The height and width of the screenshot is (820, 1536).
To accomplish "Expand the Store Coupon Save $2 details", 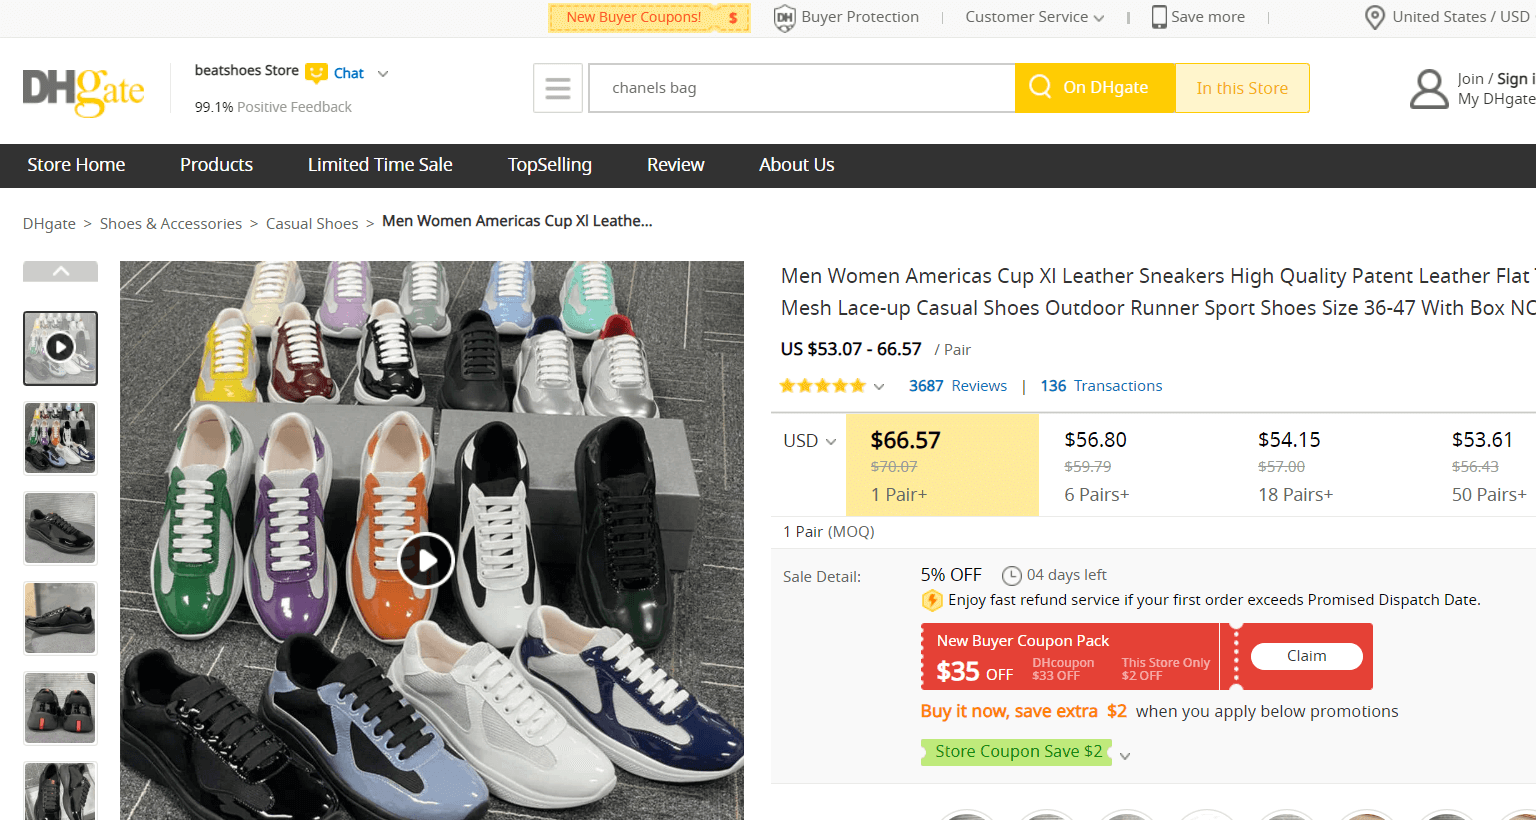I will click(x=1125, y=756).
